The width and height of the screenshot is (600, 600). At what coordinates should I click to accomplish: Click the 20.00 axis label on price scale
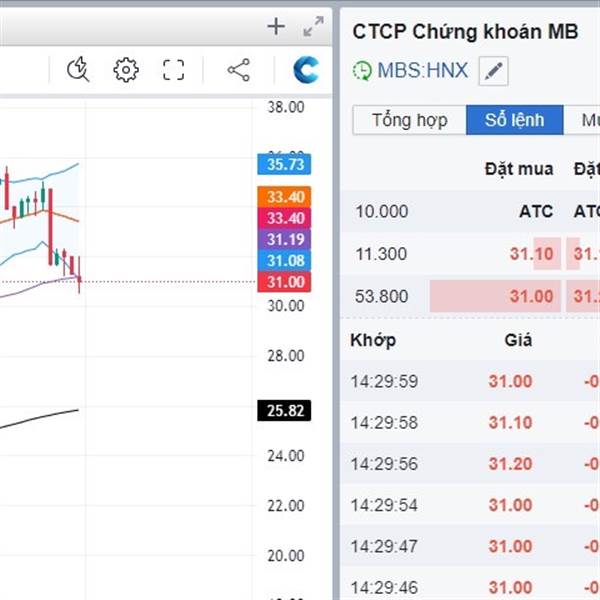tap(286, 556)
